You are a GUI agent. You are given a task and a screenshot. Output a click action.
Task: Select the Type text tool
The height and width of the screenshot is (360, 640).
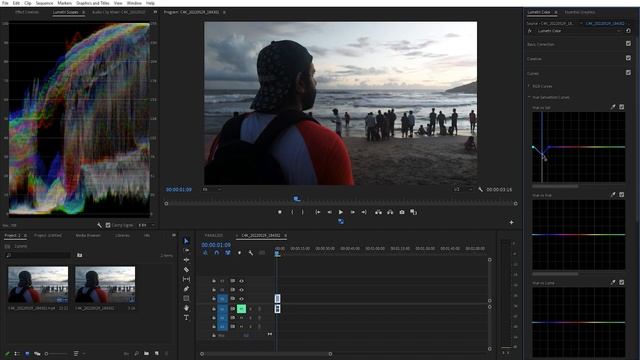pos(186,318)
